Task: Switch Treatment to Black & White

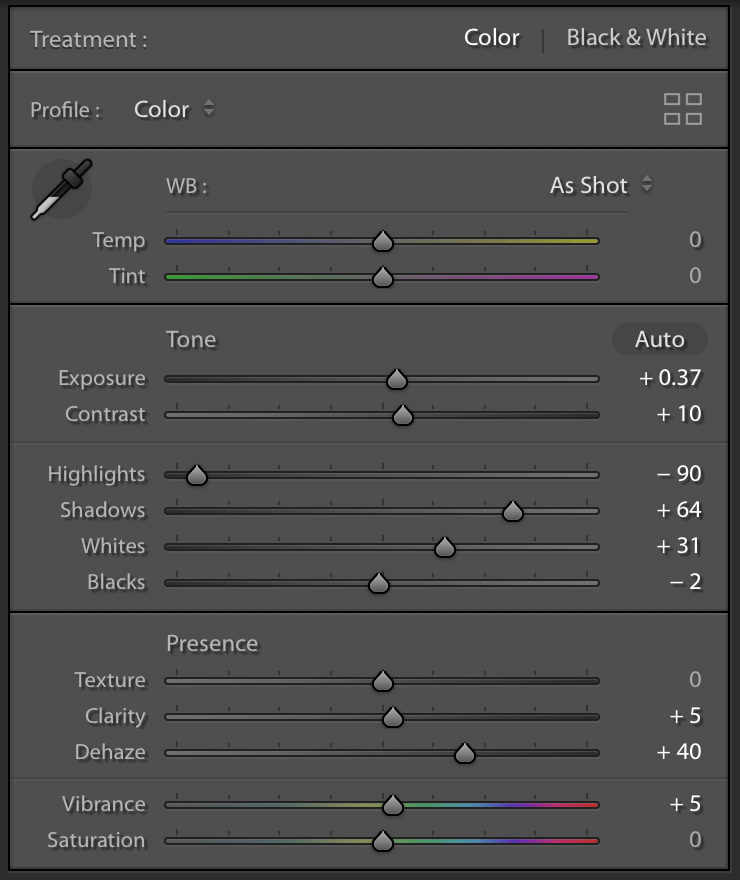Action: point(637,38)
